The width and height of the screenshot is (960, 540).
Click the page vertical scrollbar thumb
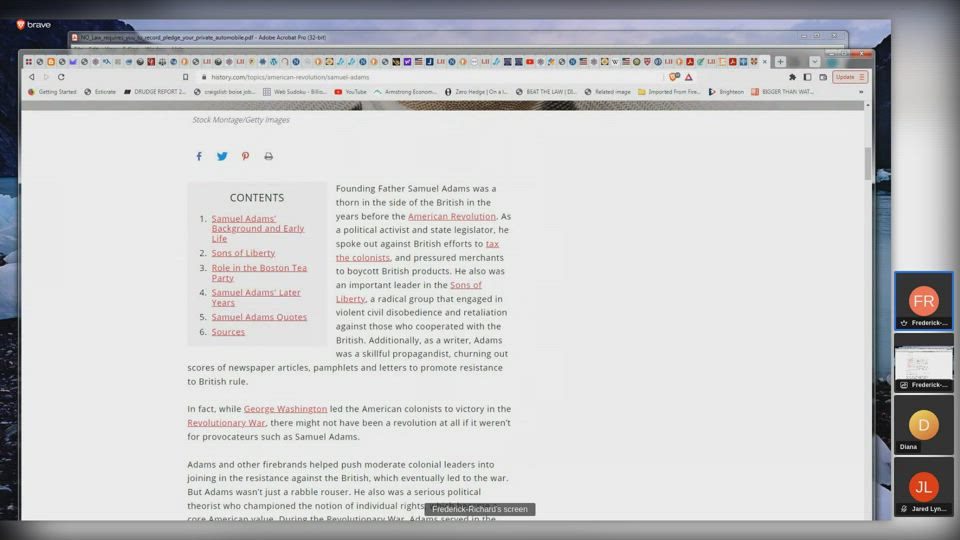pyautogui.click(x=868, y=162)
